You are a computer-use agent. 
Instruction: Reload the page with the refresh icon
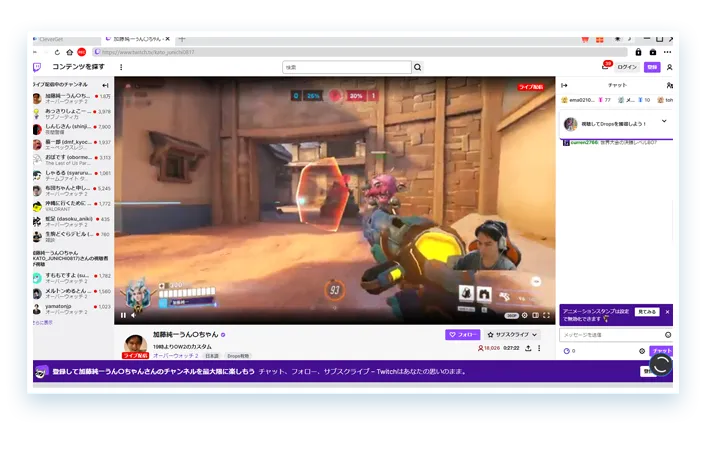click(57, 52)
